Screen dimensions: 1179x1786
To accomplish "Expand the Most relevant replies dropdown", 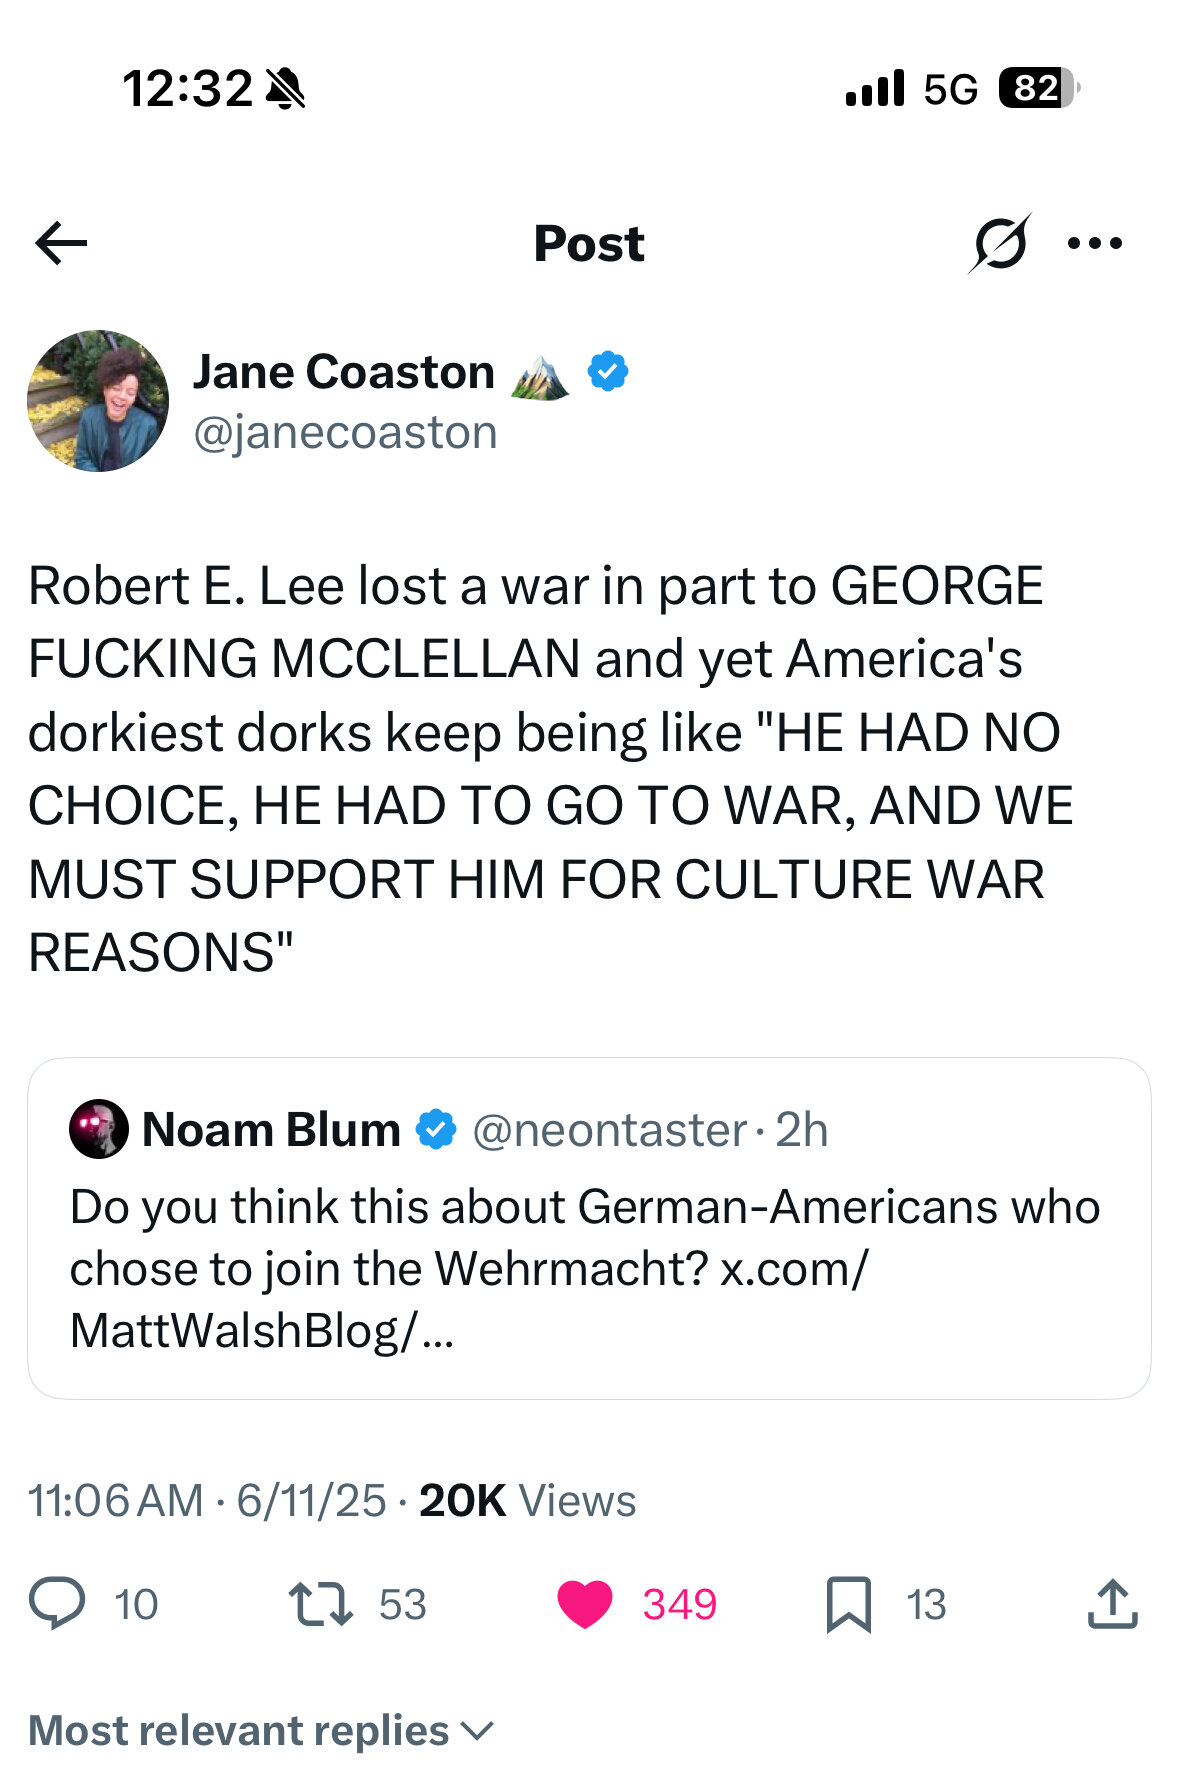I will pyautogui.click(x=262, y=1731).
